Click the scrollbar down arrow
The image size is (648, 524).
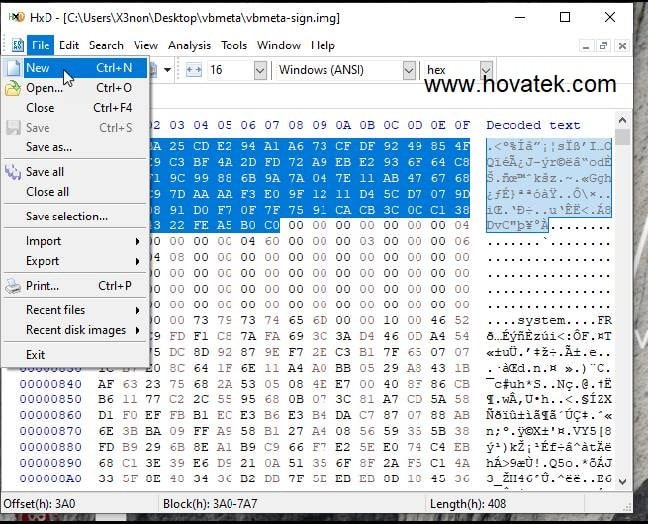click(x=622, y=481)
